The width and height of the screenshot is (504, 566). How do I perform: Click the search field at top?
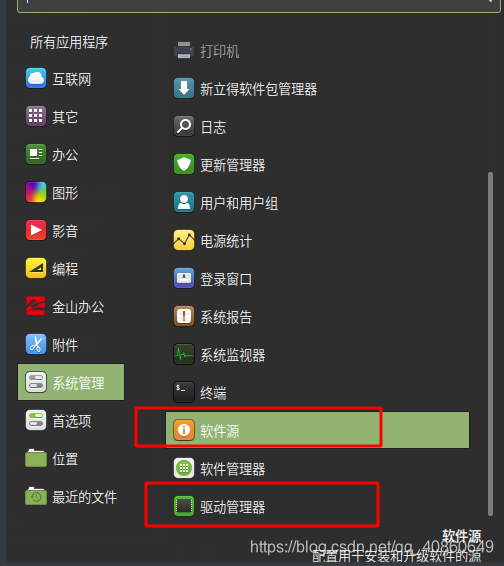point(258,6)
